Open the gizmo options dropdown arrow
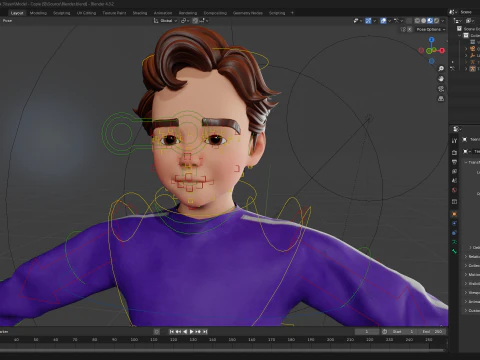Screen dimensions: 480x360 [374, 21]
